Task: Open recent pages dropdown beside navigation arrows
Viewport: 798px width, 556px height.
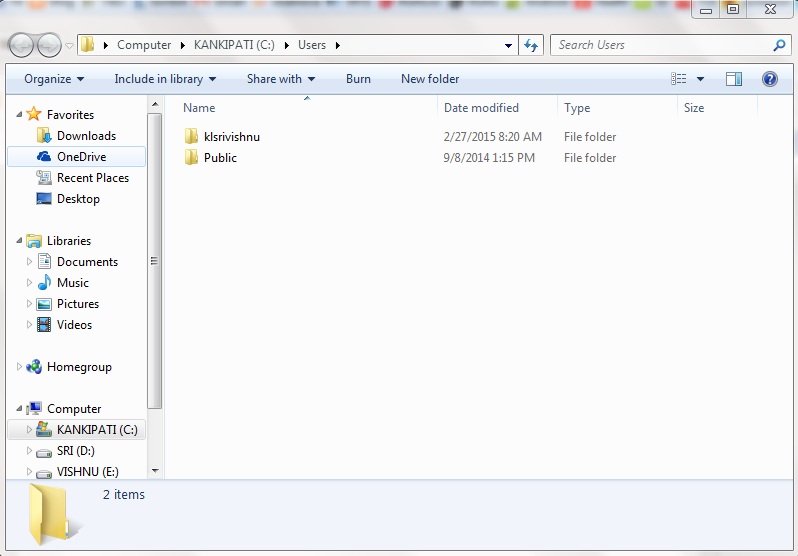Action: [x=69, y=46]
